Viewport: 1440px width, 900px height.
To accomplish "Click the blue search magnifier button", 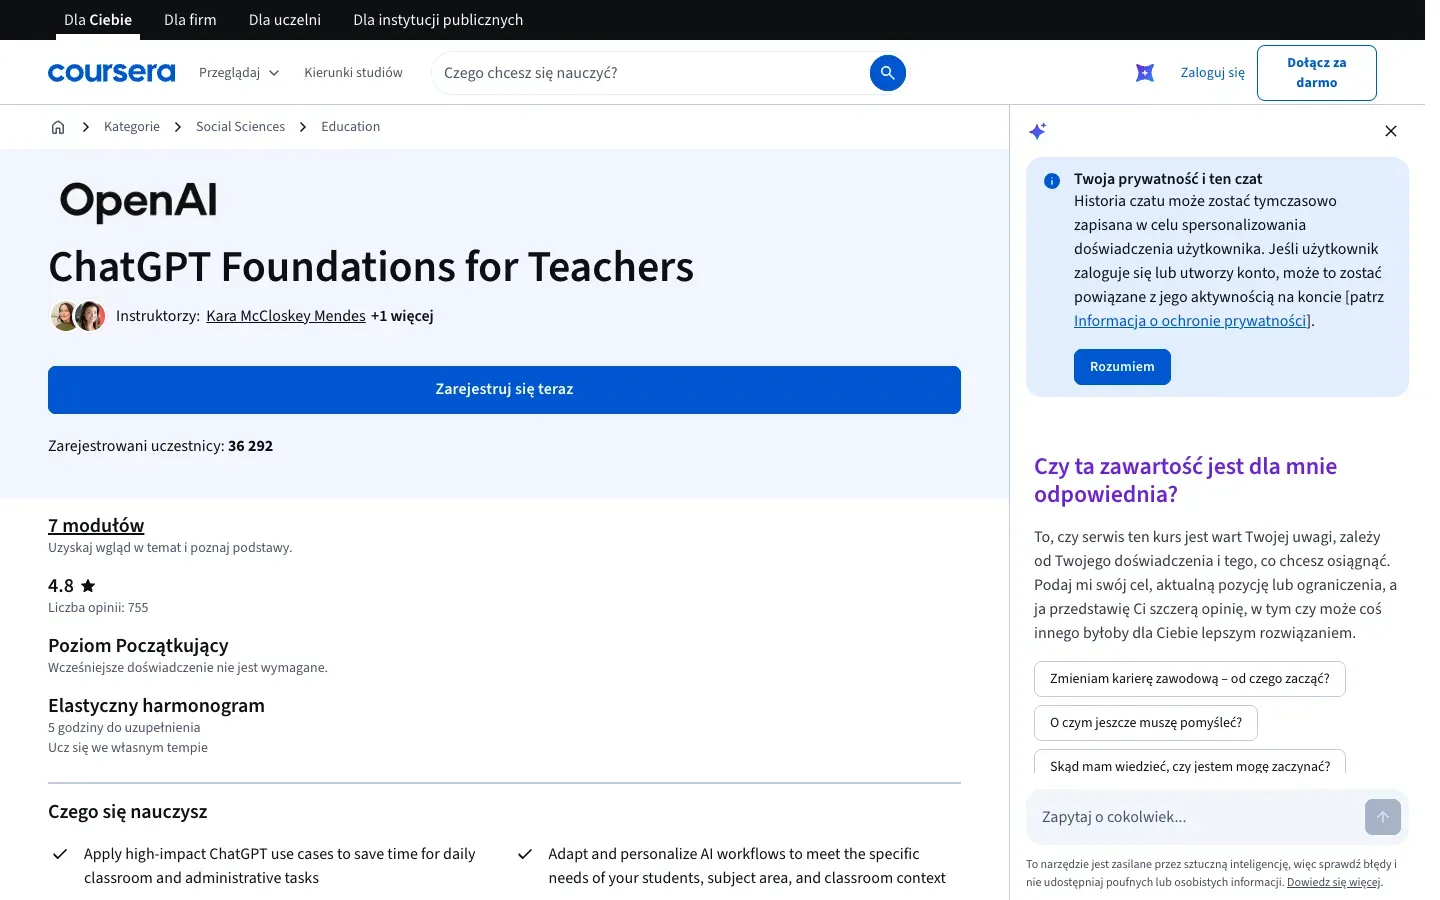I will (887, 73).
